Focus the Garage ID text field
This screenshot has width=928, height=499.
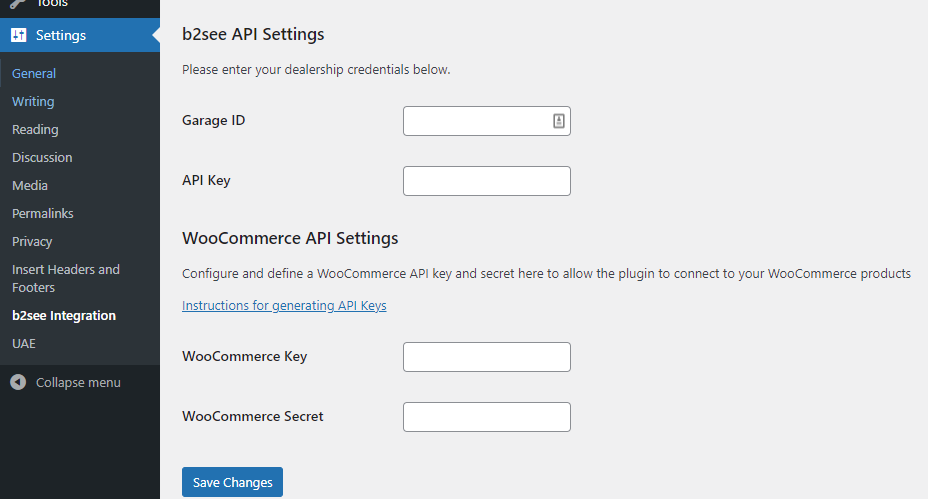click(x=476, y=121)
